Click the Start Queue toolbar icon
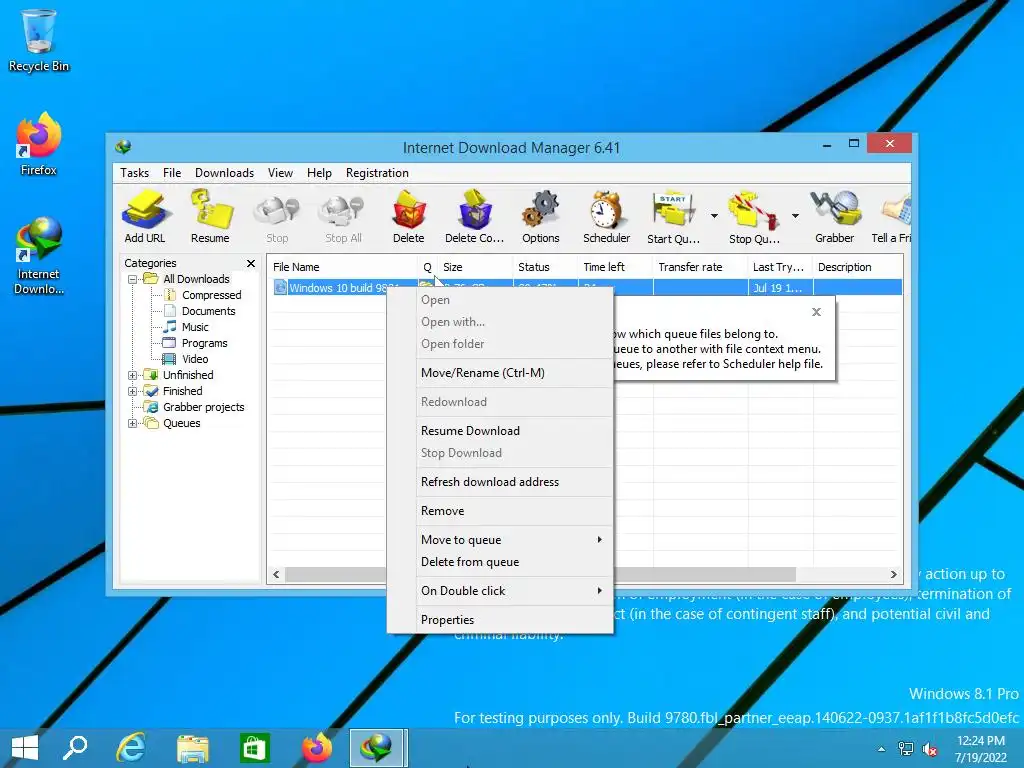1024x768 pixels. [673, 216]
